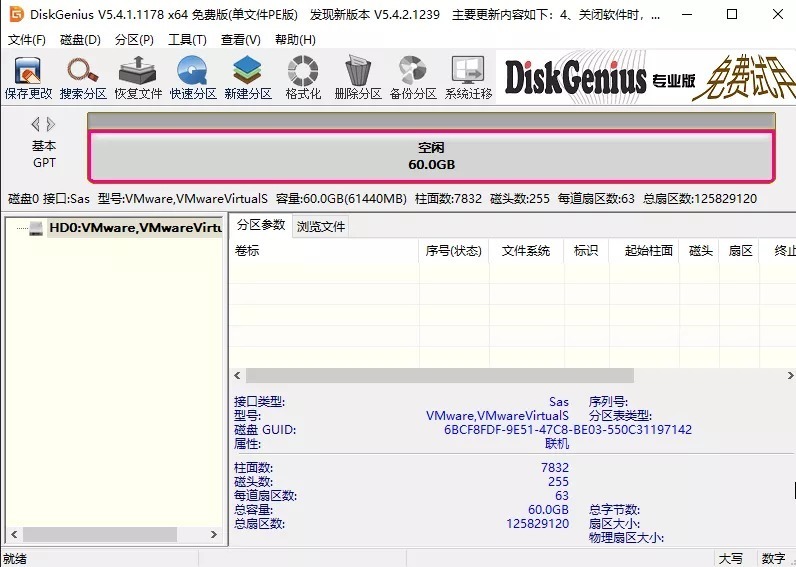
Task: Select the Format (格式化) toolbar icon
Action: [x=303, y=77]
